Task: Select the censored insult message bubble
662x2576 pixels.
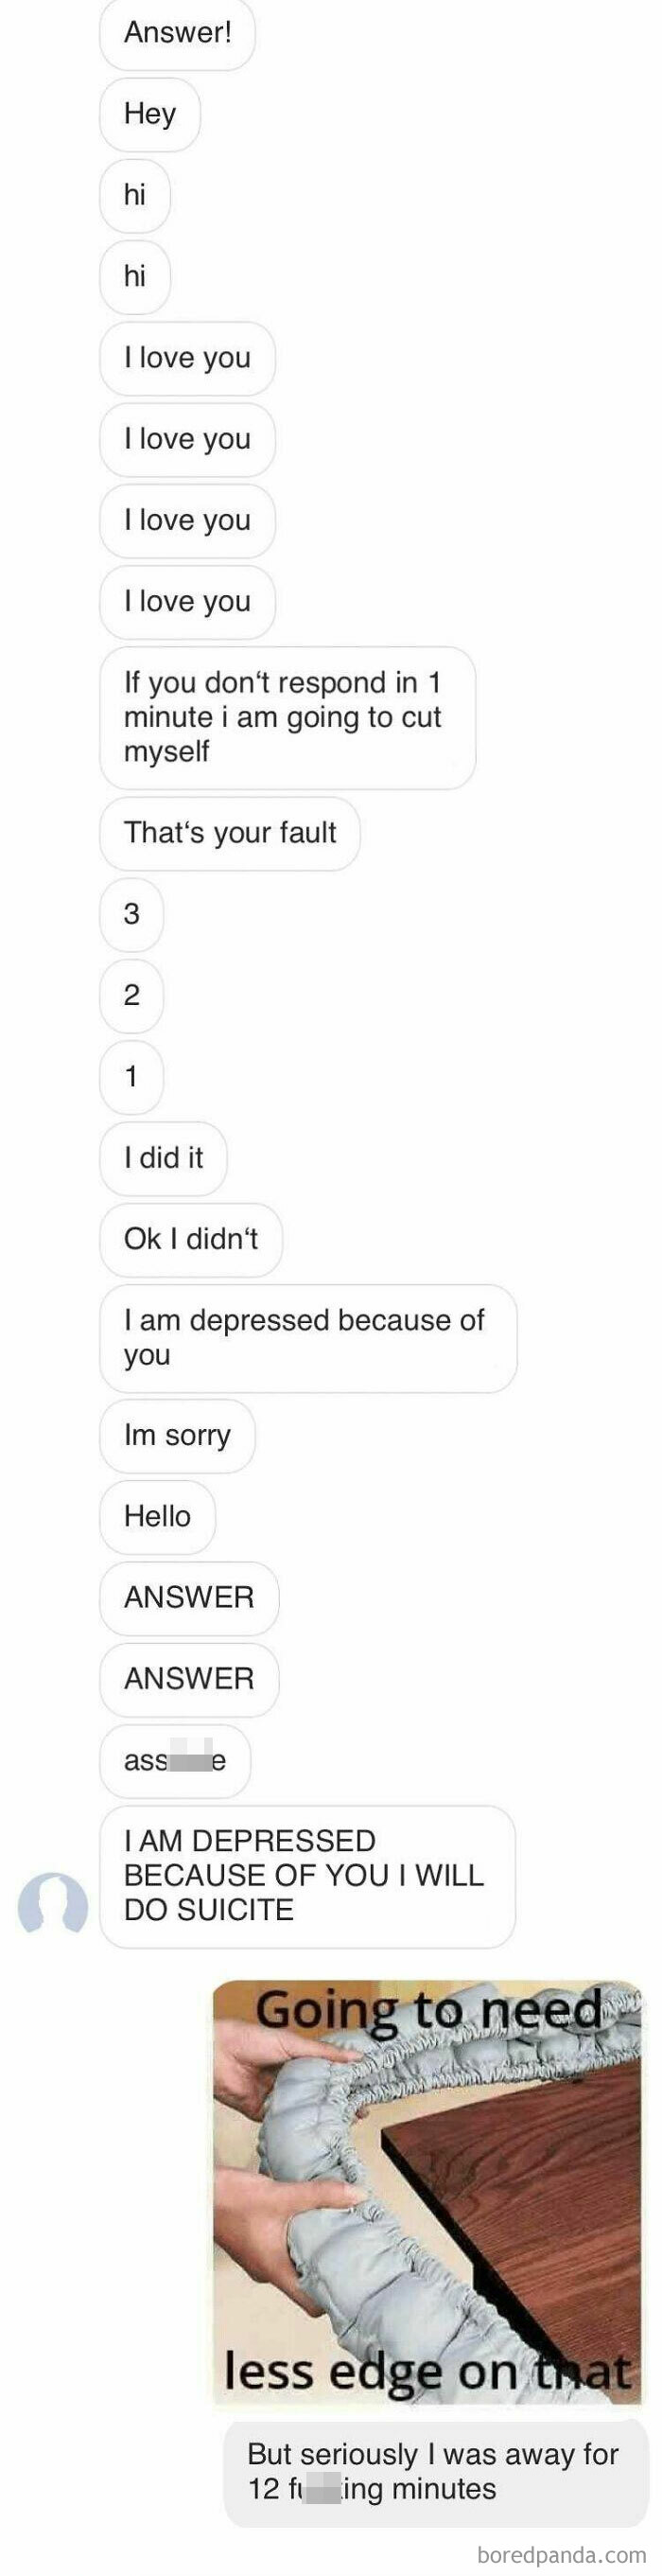Action: click(175, 1761)
